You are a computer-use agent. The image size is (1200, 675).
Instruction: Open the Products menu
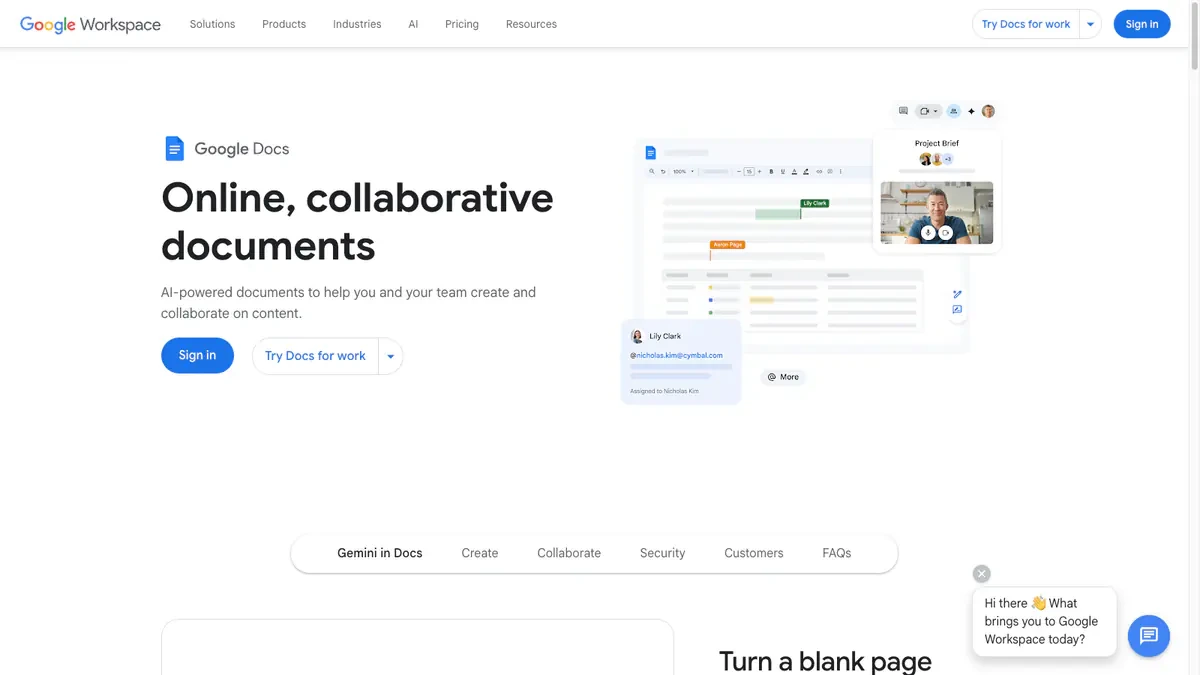(284, 24)
